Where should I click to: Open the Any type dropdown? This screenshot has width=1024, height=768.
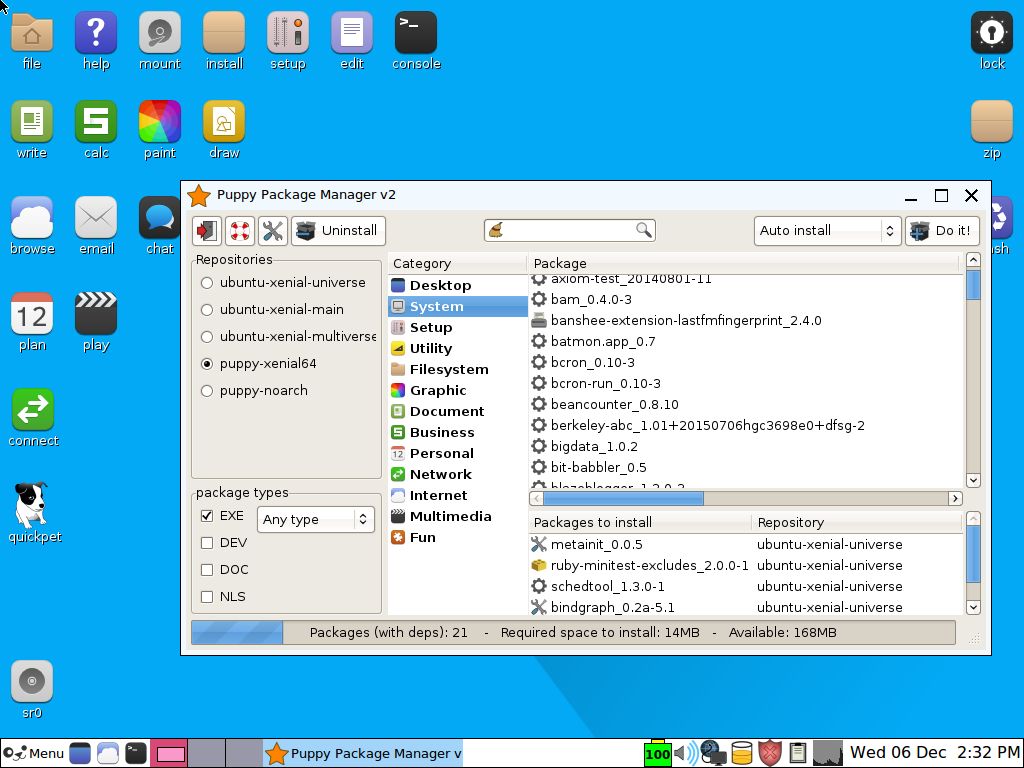coord(315,519)
